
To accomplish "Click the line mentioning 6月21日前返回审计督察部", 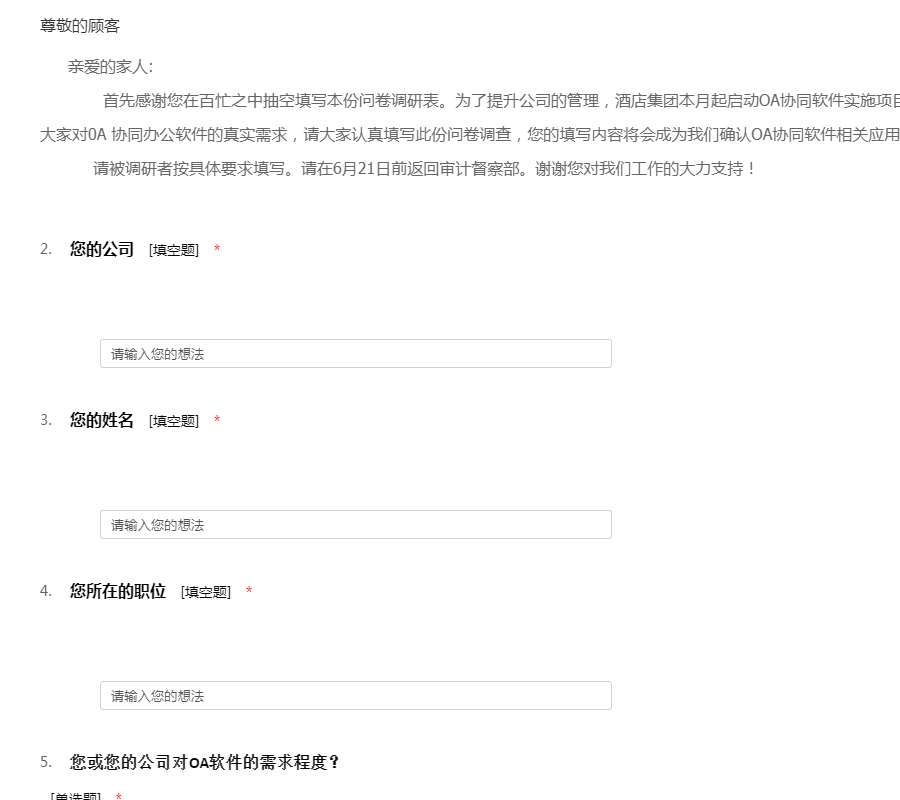I will [424, 169].
